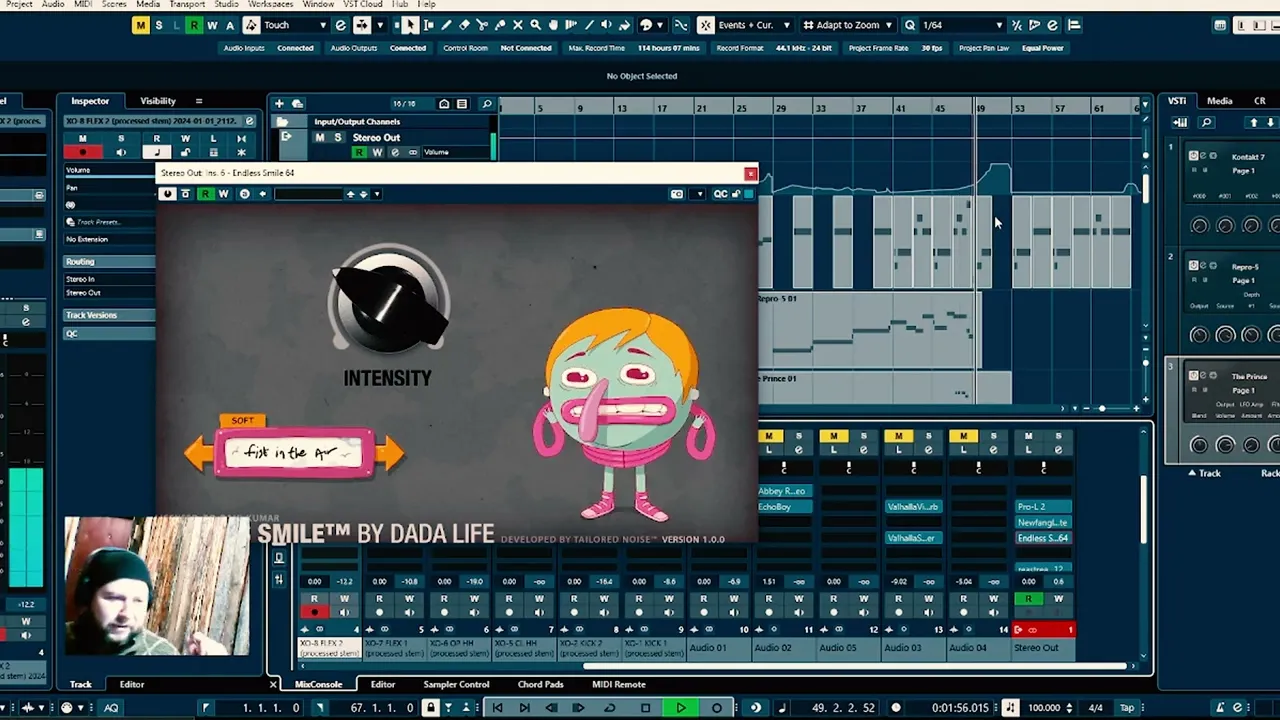The width and height of the screenshot is (1280, 720).
Task: Click the plugin A/B compare icon
Action: 244,194
